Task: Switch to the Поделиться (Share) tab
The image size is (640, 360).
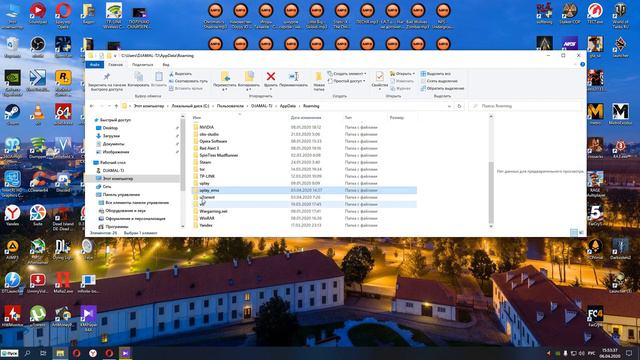Action: [x=142, y=64]
